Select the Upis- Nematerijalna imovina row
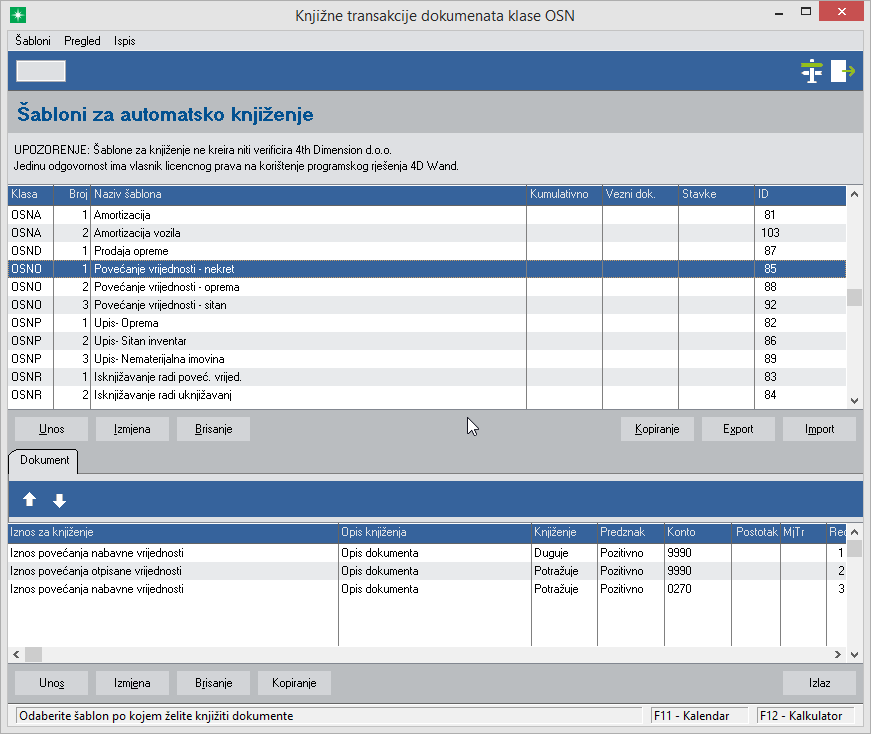871x734 pixels. pos(427,359)
